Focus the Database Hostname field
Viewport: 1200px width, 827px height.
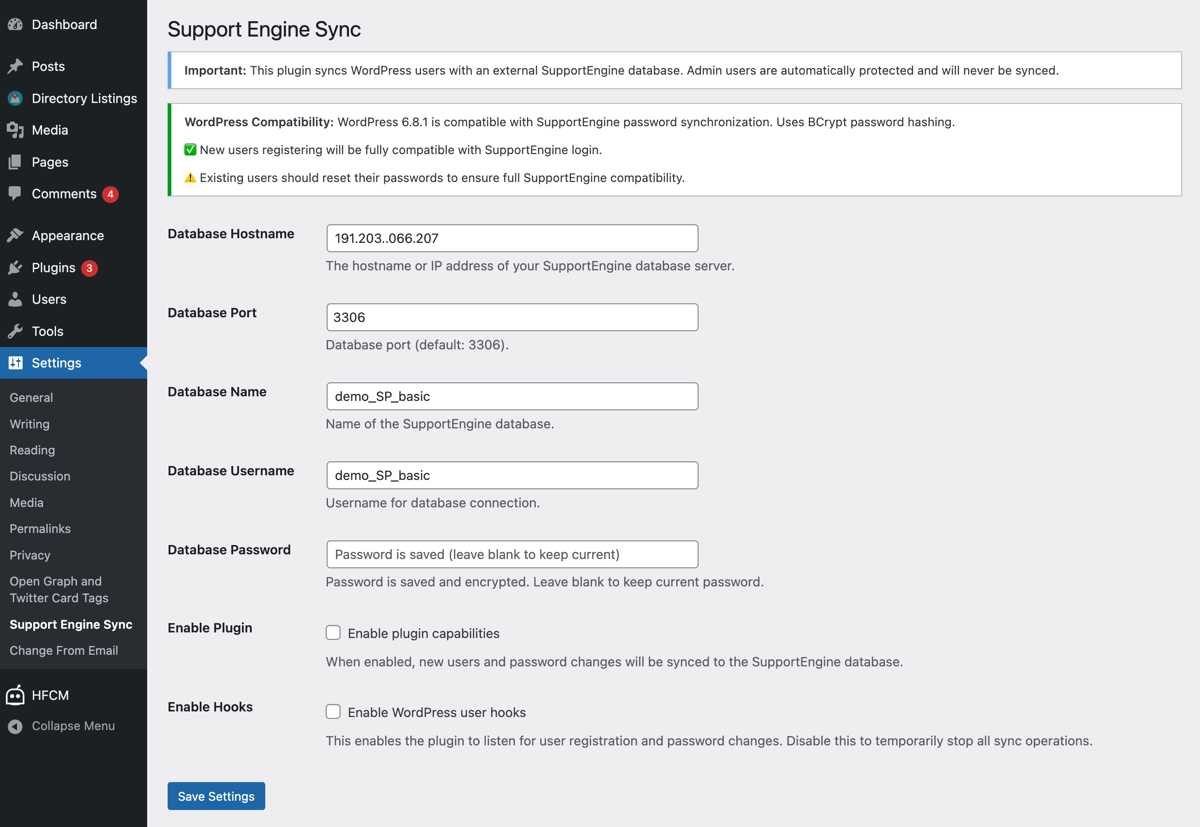[x=512, y=238]
